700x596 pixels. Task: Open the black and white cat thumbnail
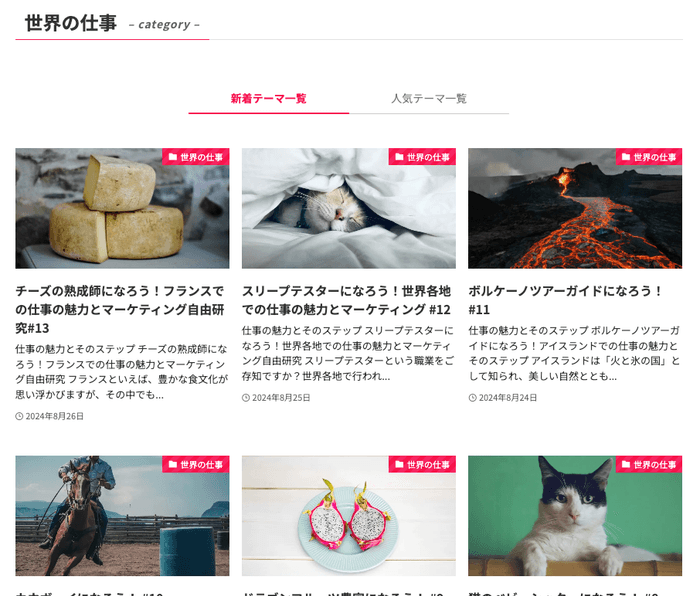click(x=575, y=516)
